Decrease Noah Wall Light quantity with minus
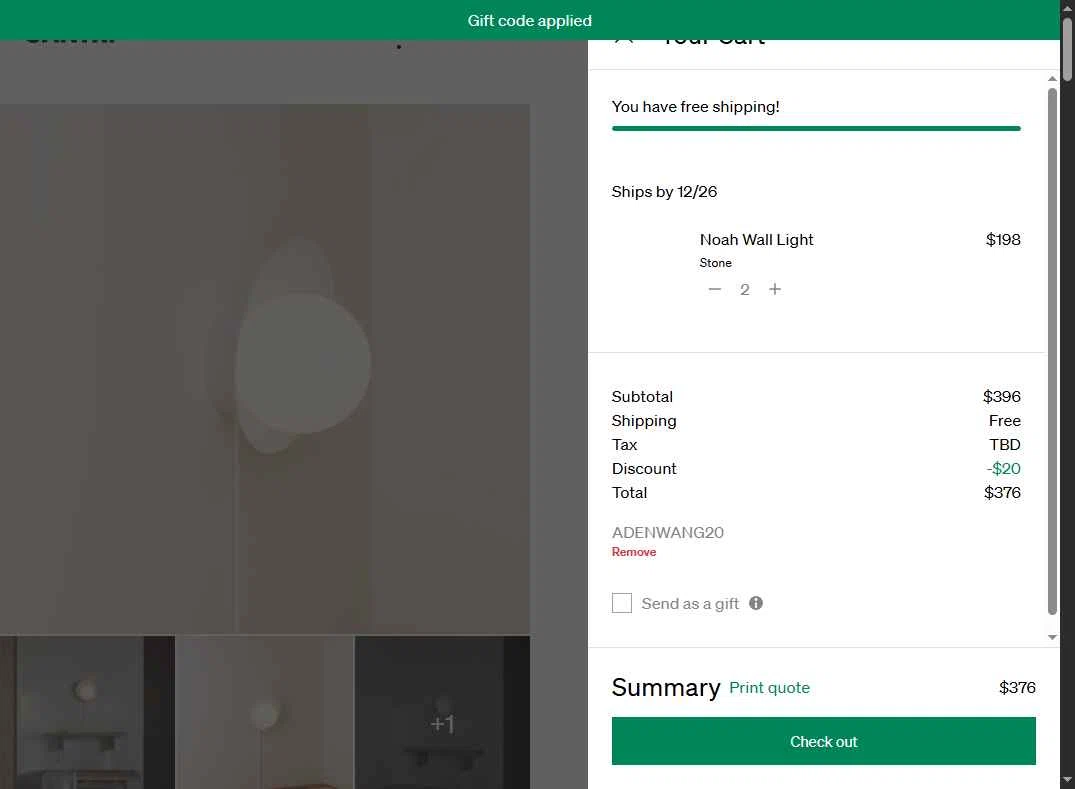Image resolution: width=1075 pixels, height=789 pixels. pos(714,289)
